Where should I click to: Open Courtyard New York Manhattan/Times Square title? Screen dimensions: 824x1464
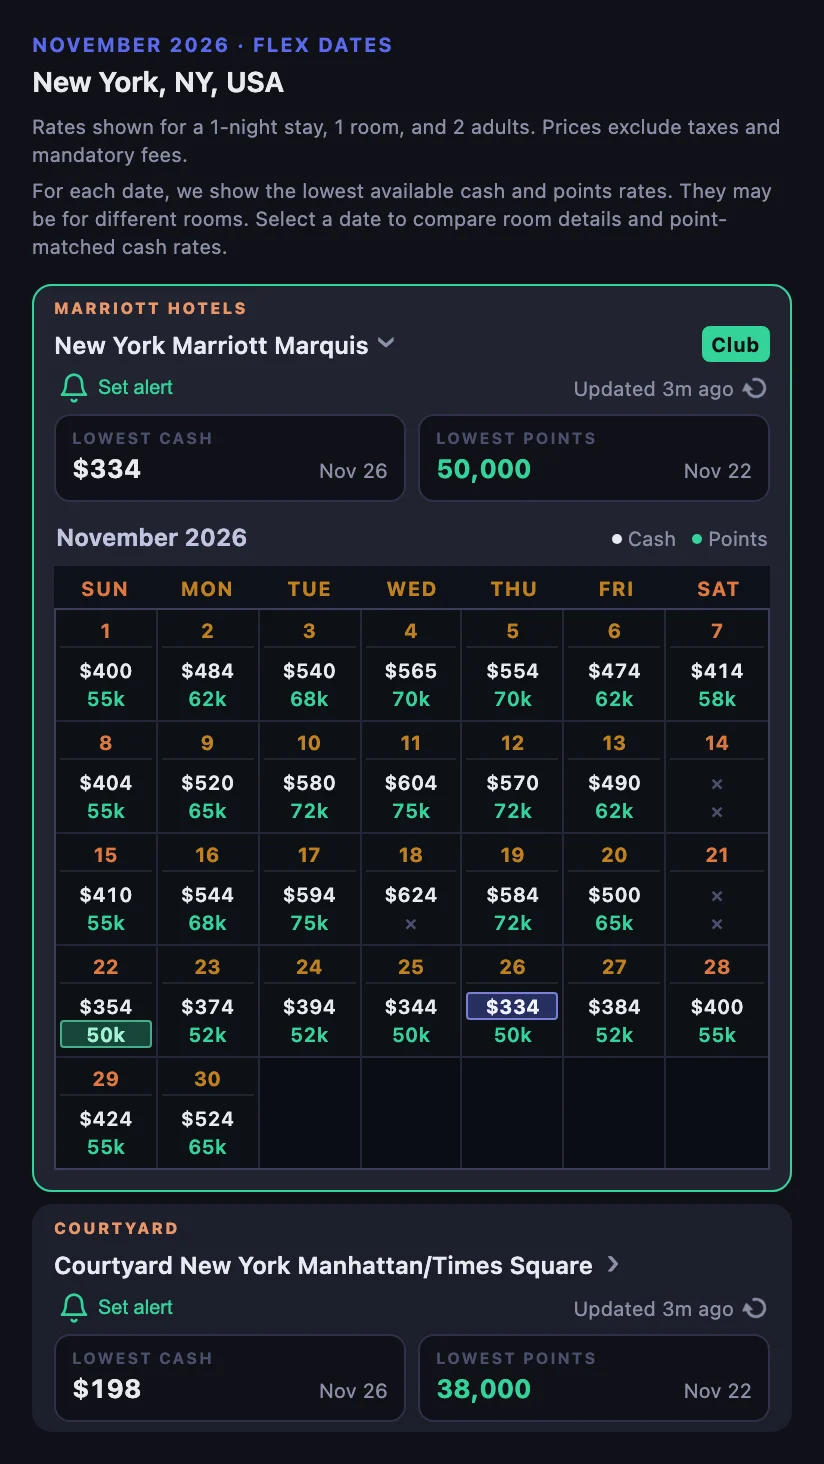(323, 1265)
